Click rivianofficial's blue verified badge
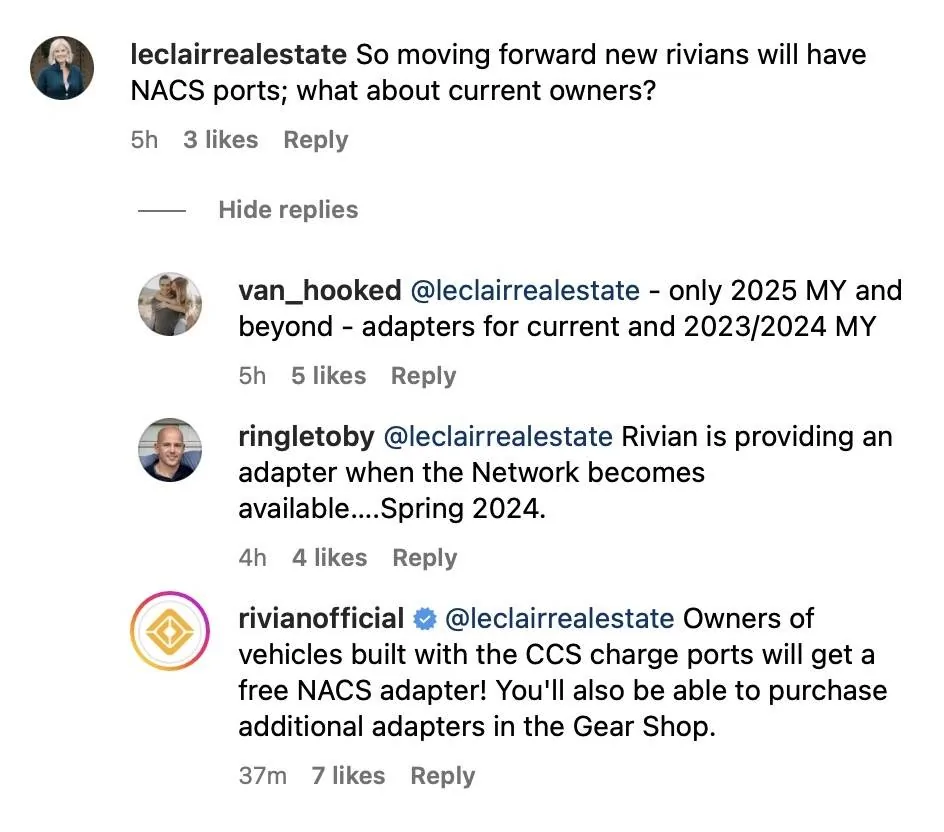The image size is (944, 832). pyautogui.click(x=424, y=619)
